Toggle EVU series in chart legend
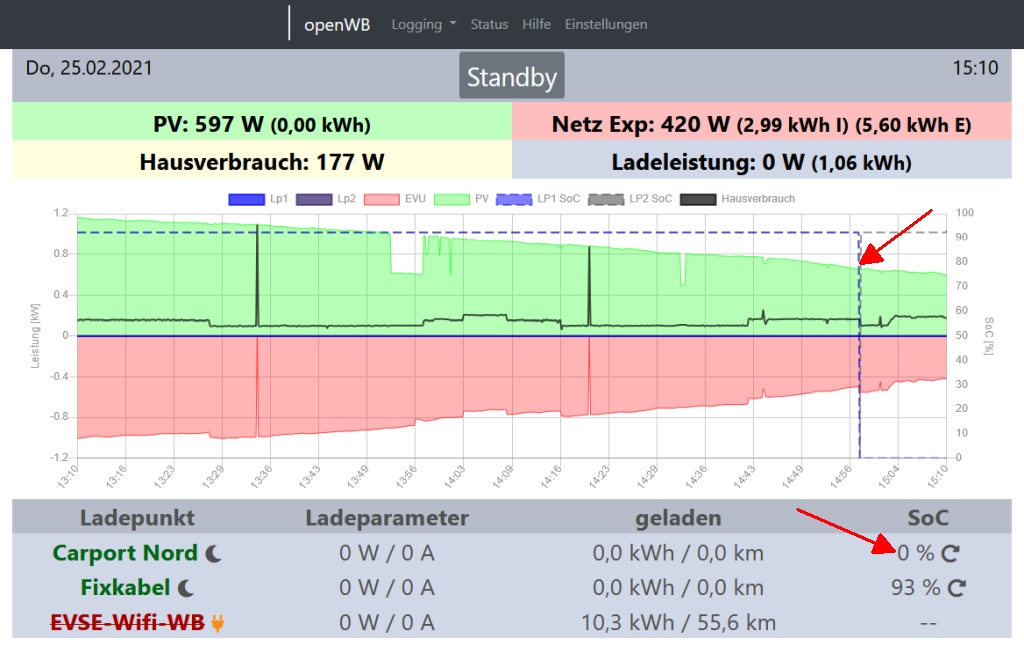The image size is (1024, 645). [x=394, y=199]
